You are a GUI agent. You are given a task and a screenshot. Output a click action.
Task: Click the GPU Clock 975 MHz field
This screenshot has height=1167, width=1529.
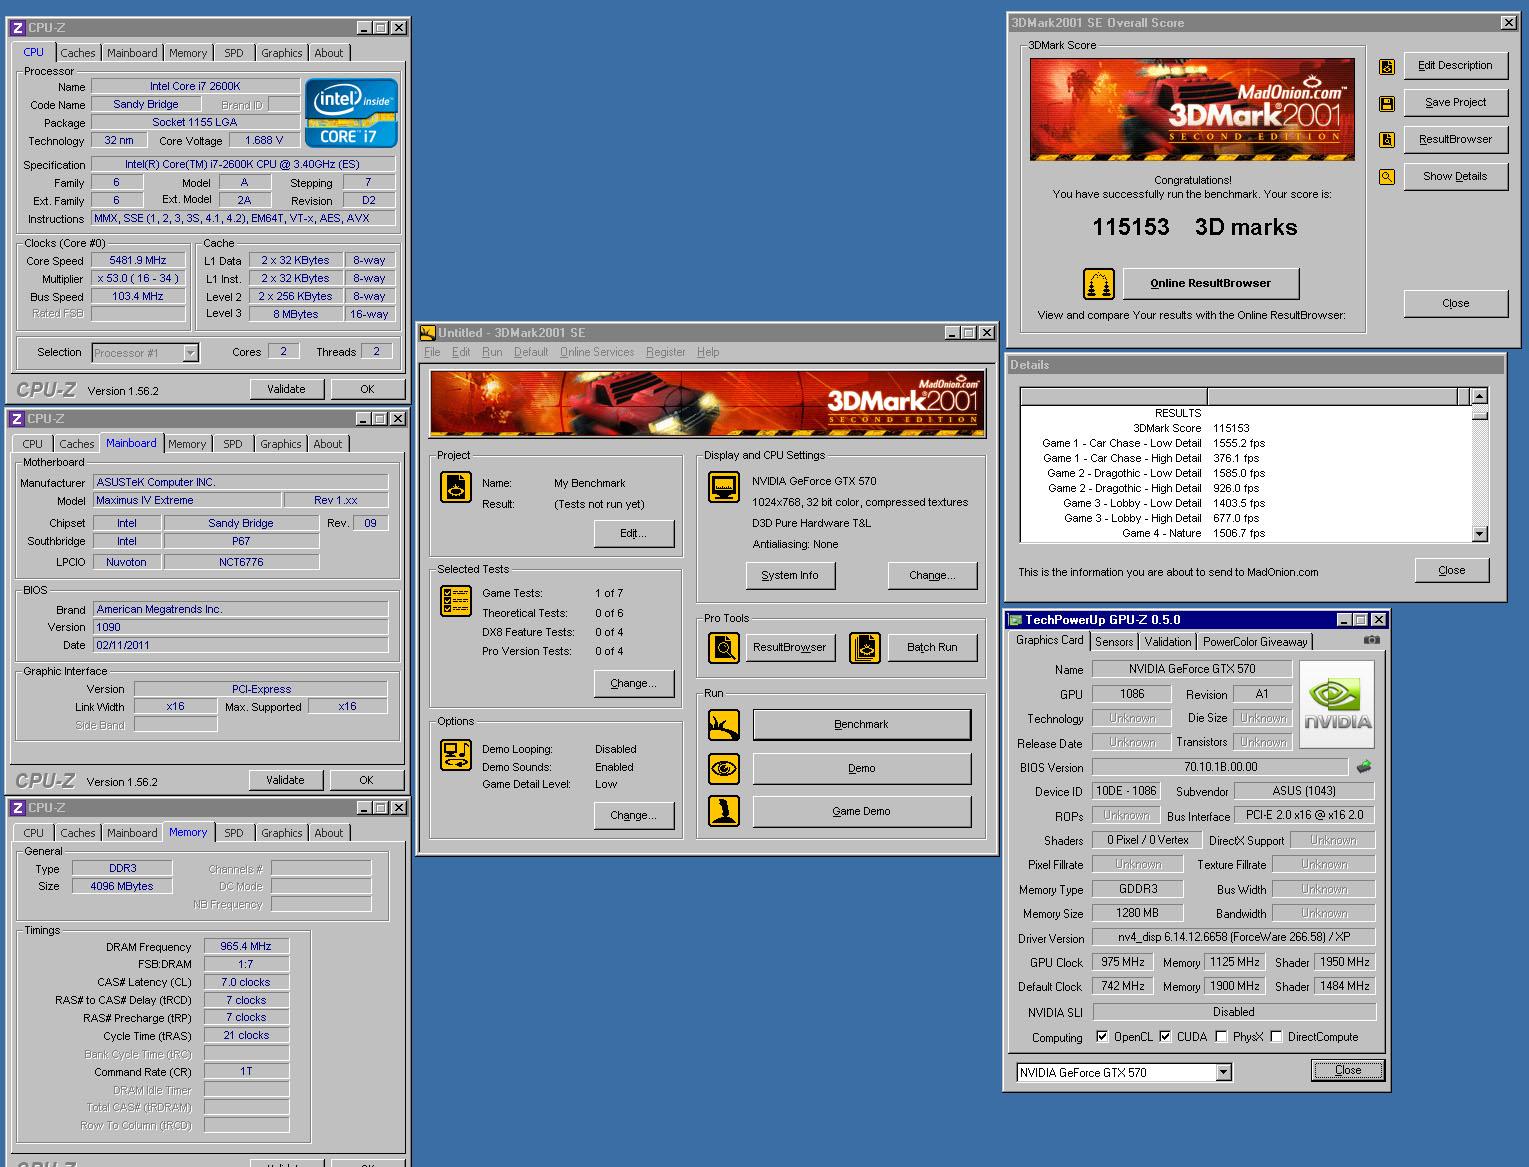1123,962
